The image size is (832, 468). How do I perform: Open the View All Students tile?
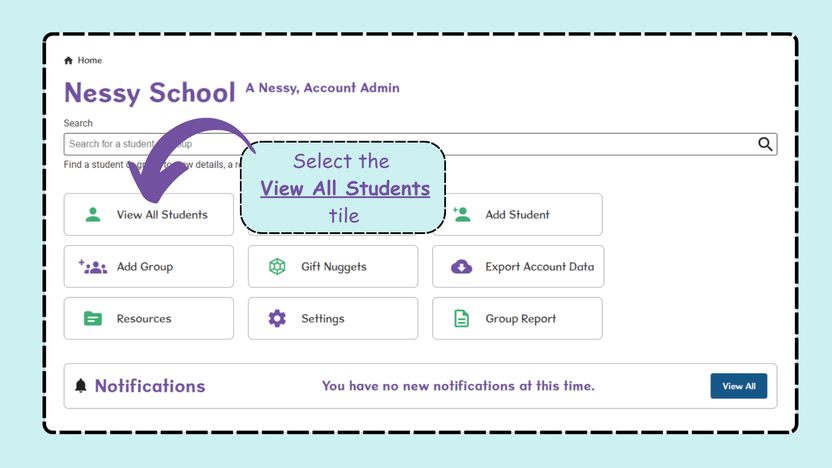point(149,214)
